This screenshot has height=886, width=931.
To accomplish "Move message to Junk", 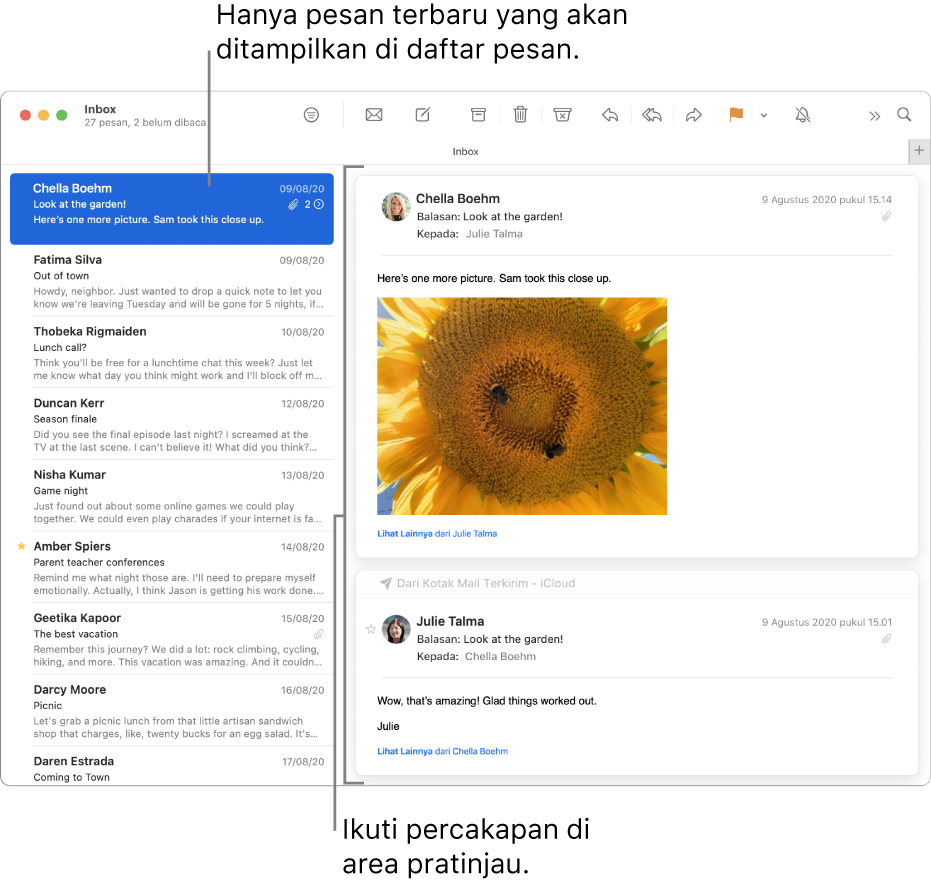I will tap(562, 115).
